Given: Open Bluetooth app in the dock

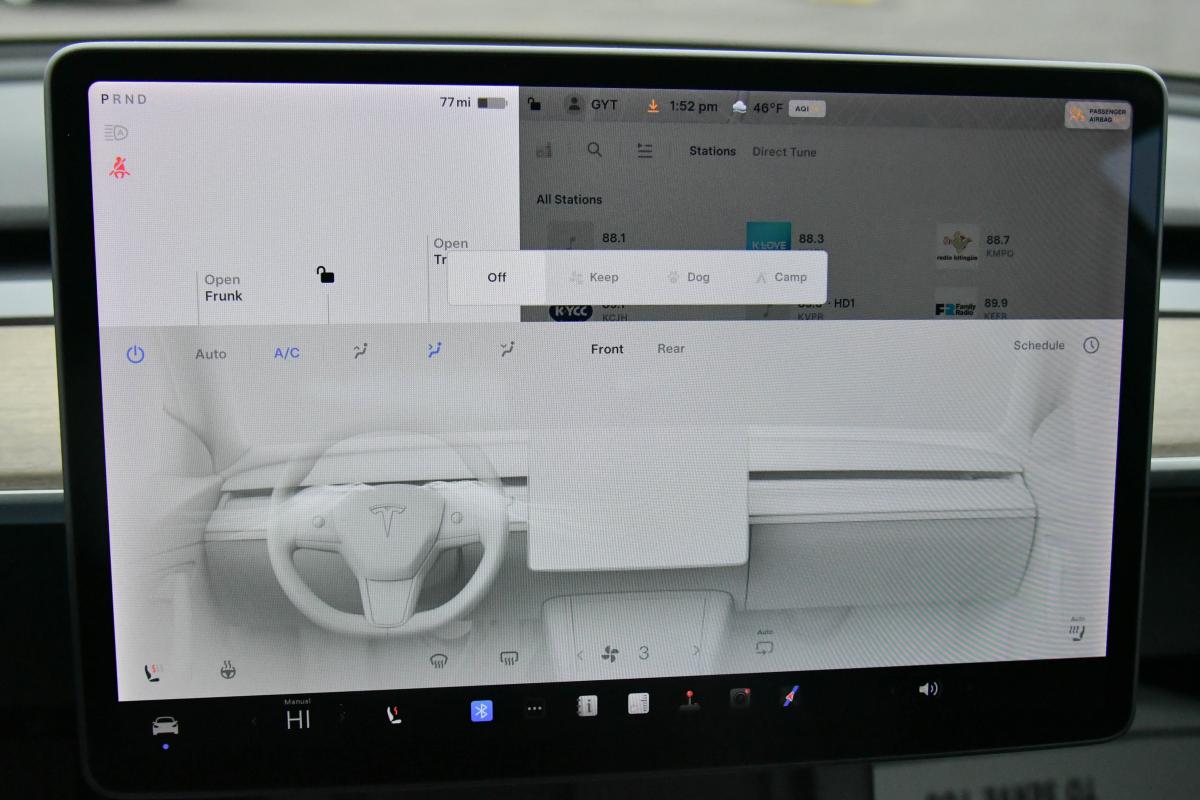Looking at the screenshot, I should coord(481,710).
